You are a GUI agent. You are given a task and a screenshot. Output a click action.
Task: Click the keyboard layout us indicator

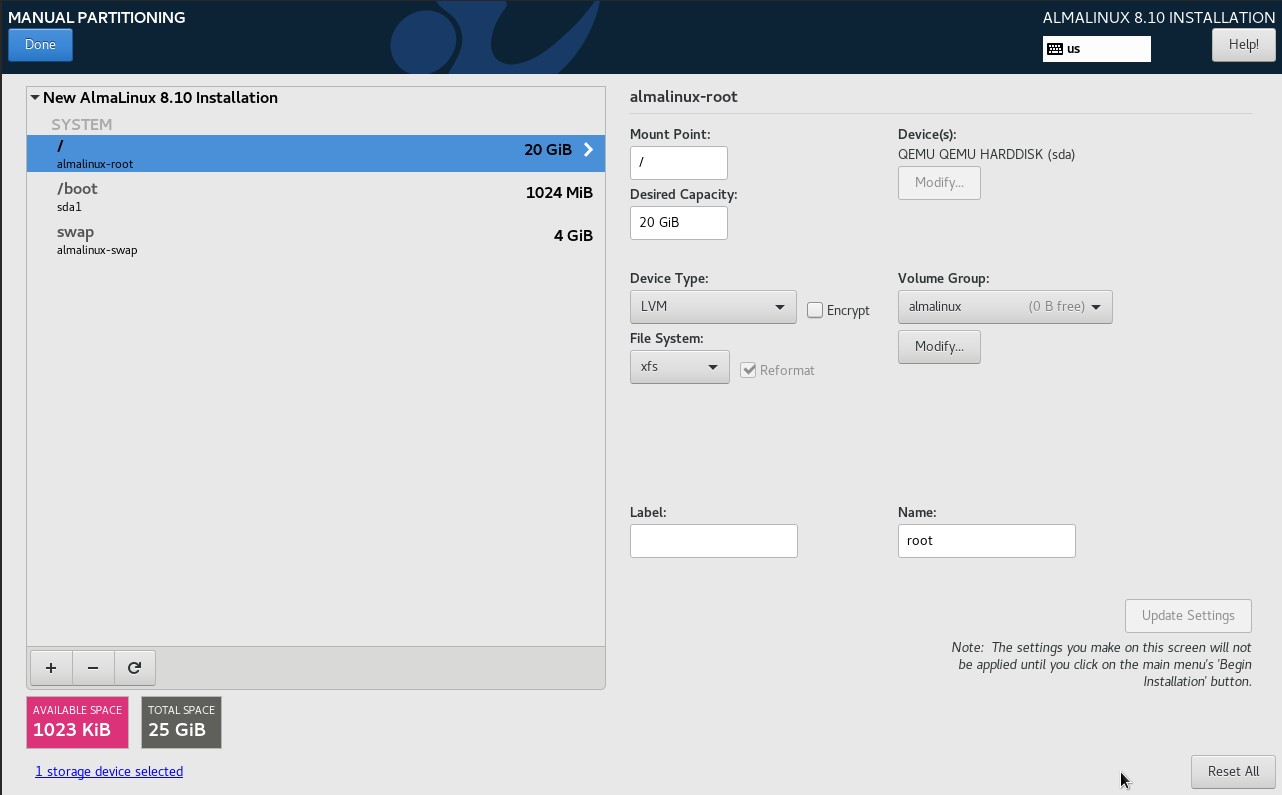point(1096,49)
